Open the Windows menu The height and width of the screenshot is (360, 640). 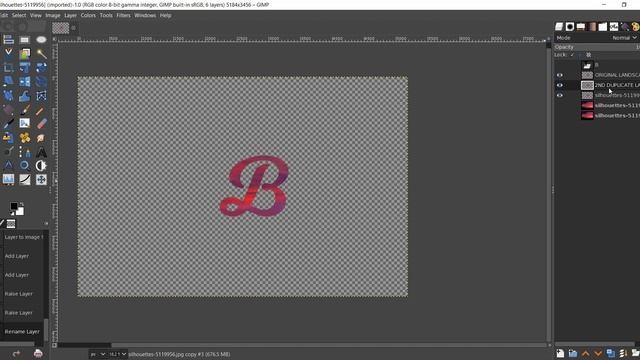(x=145, y=16)
